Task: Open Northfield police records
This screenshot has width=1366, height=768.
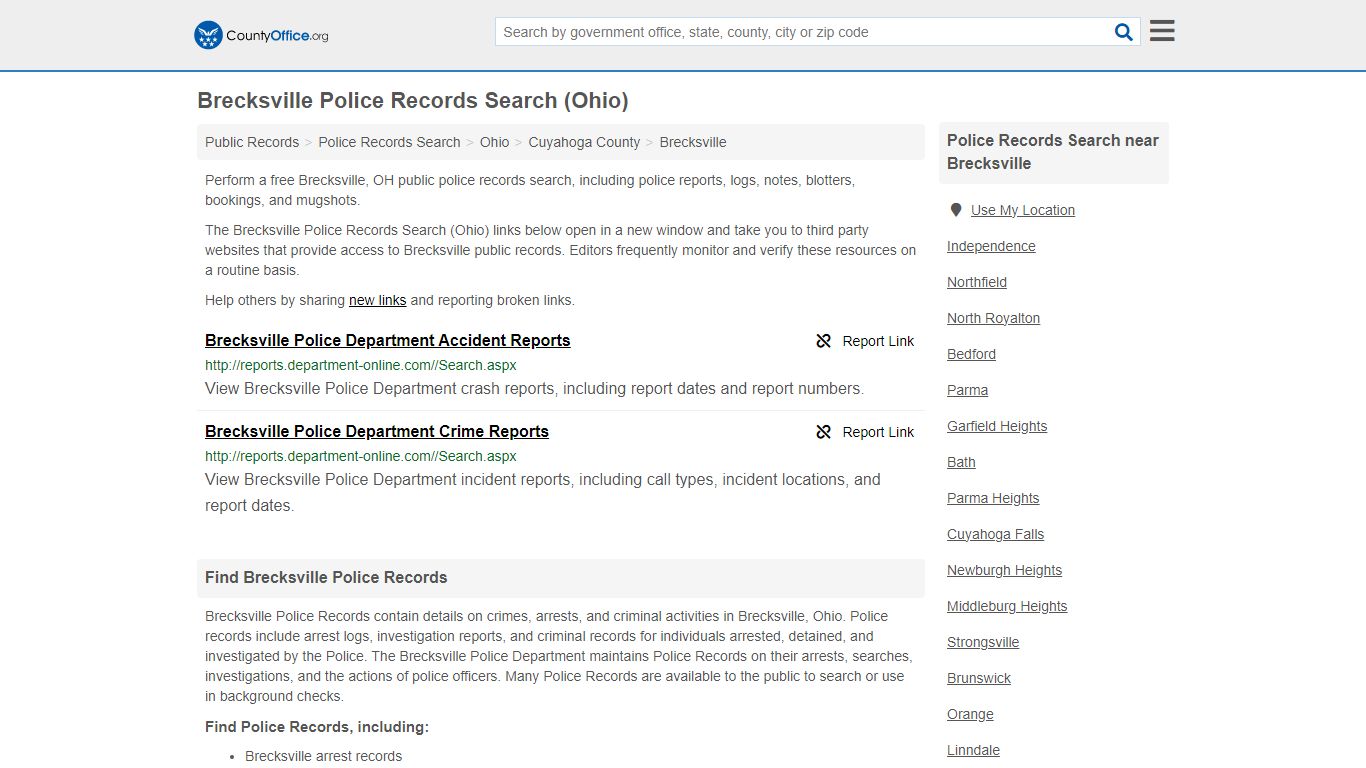Action: coord(977,282)
